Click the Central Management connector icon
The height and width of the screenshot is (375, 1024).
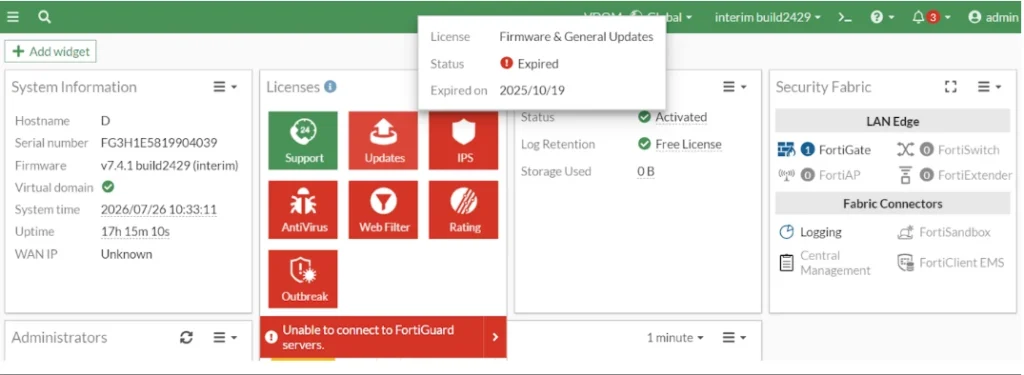coord(787,263)
